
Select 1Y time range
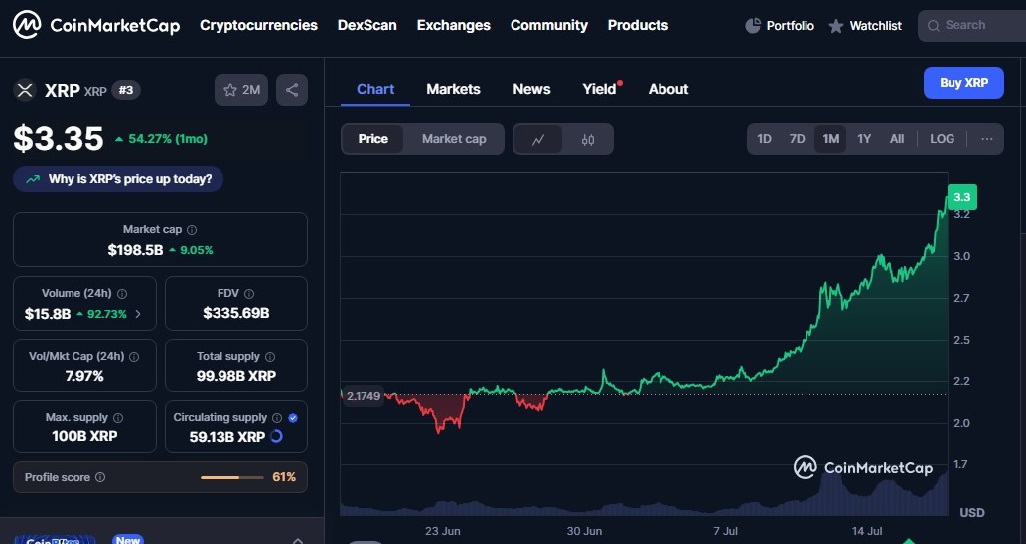point(864,139)
